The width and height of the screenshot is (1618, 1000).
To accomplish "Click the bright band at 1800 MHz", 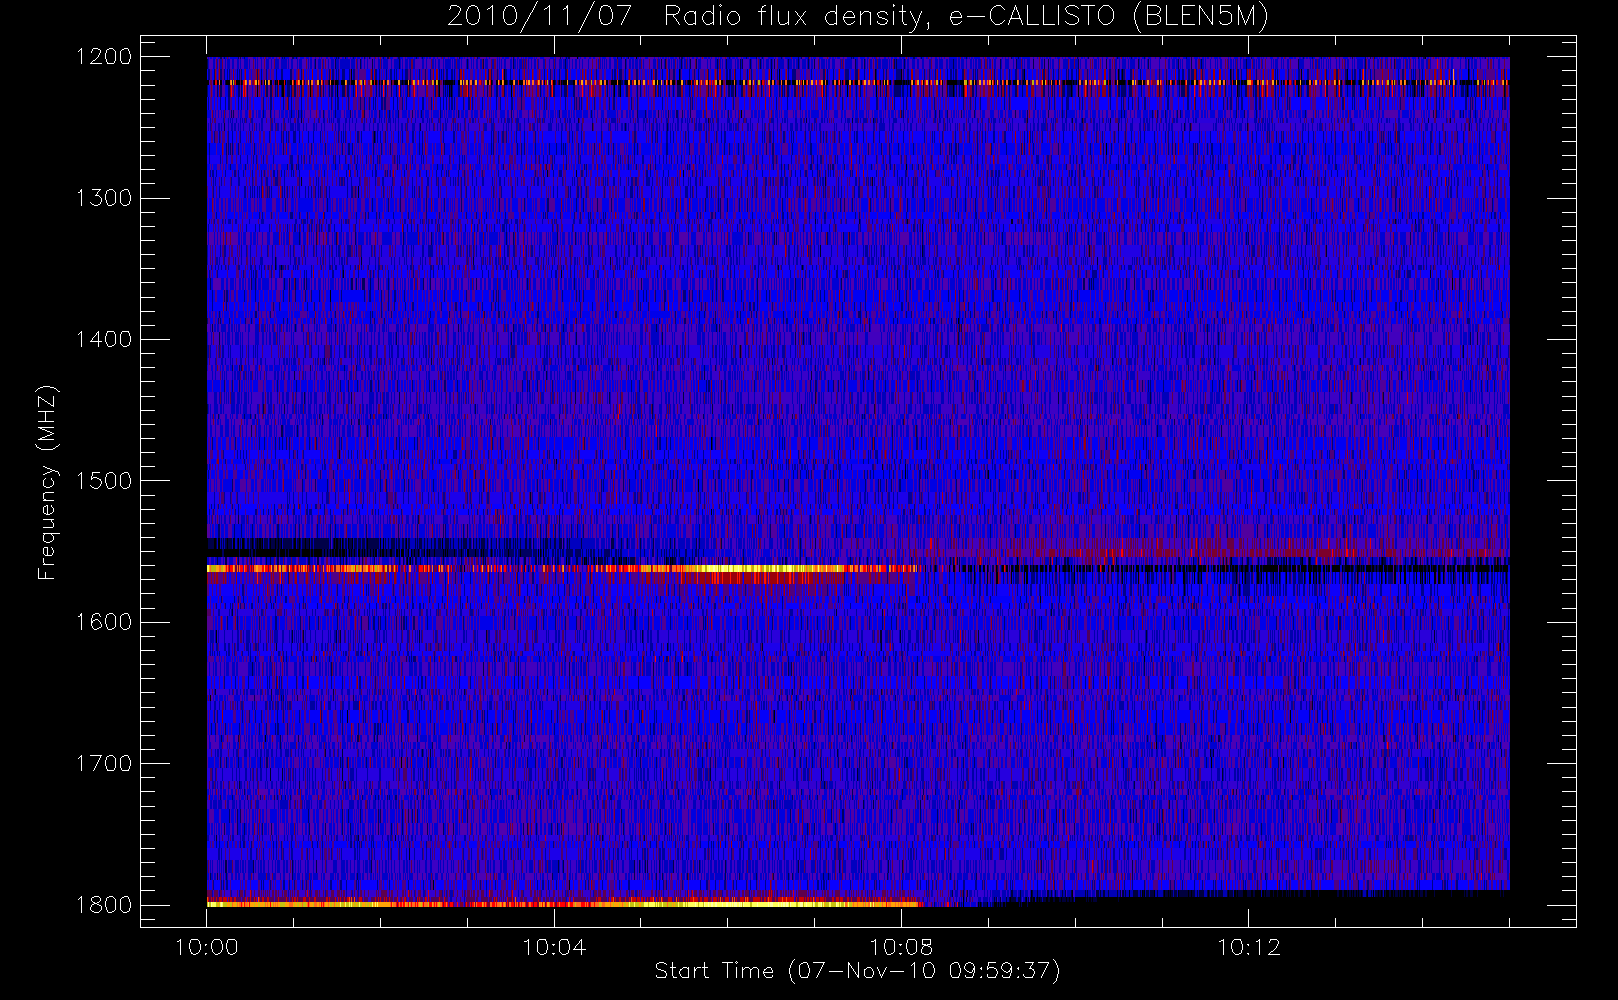I will [565, 904].
